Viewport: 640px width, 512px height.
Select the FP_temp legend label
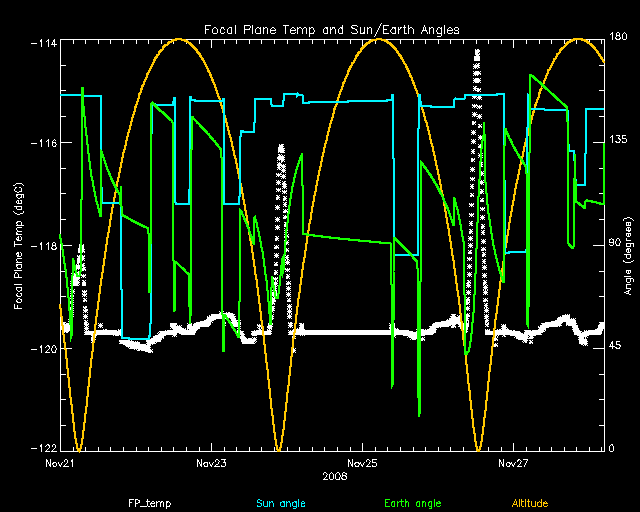coord(149,504)
